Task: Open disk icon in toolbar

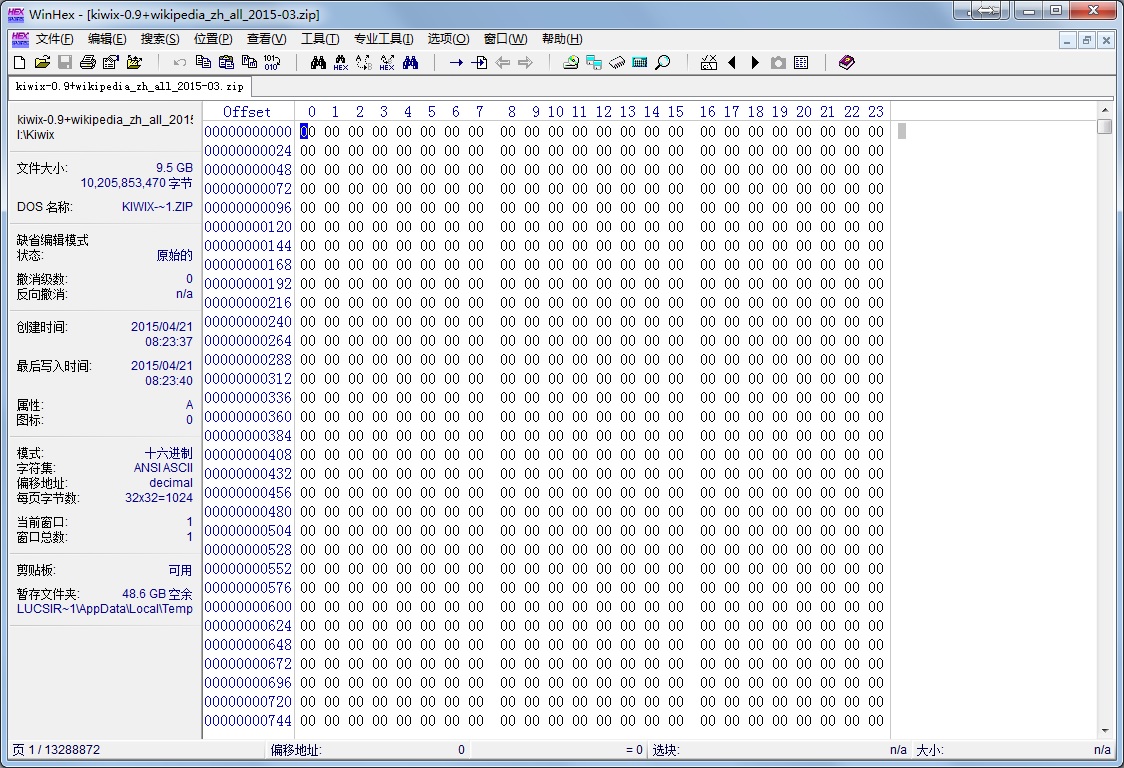Action: pyautogui.click(x=571, y=63)
